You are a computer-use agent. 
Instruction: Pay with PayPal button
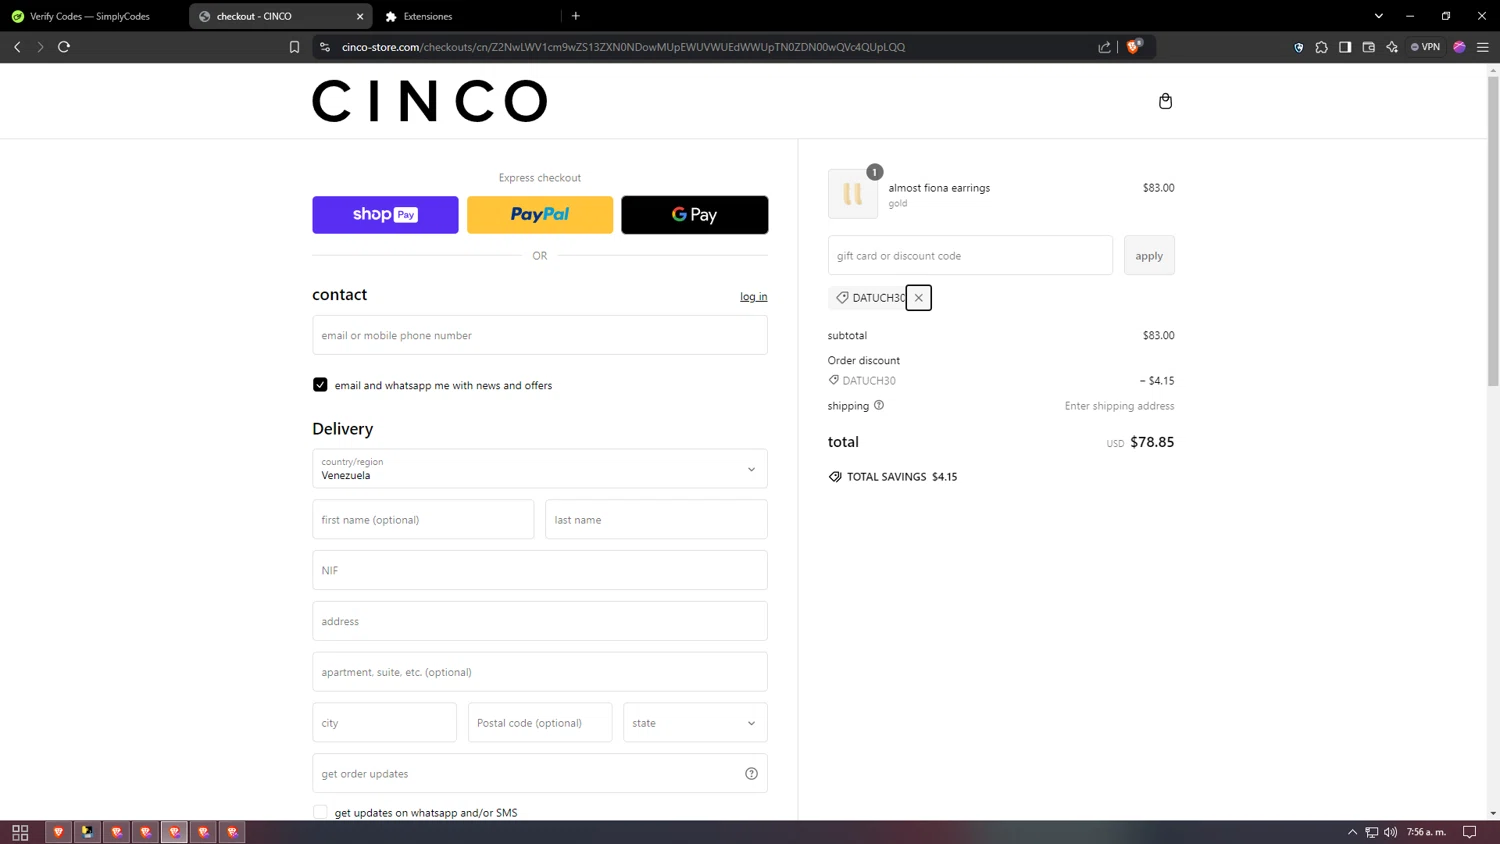(540, 215)
